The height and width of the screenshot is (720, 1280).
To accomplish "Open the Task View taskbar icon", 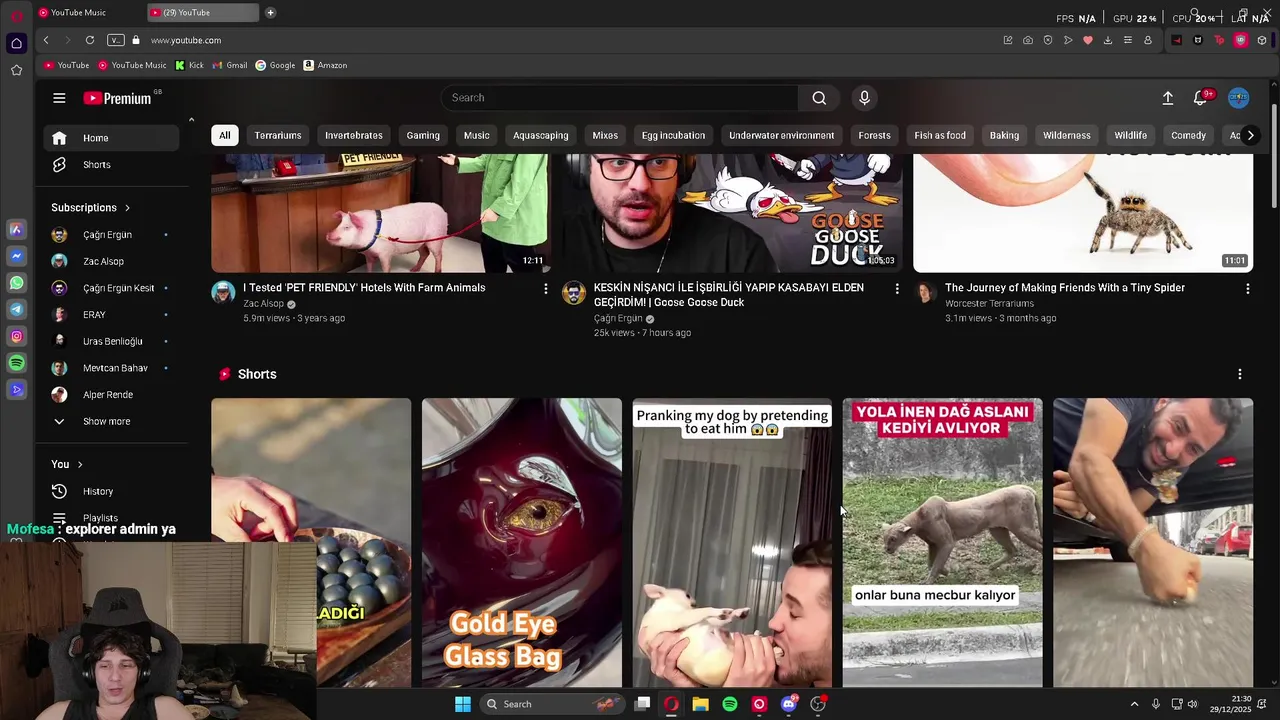I will pyautogui.click(x=643, y=704).
